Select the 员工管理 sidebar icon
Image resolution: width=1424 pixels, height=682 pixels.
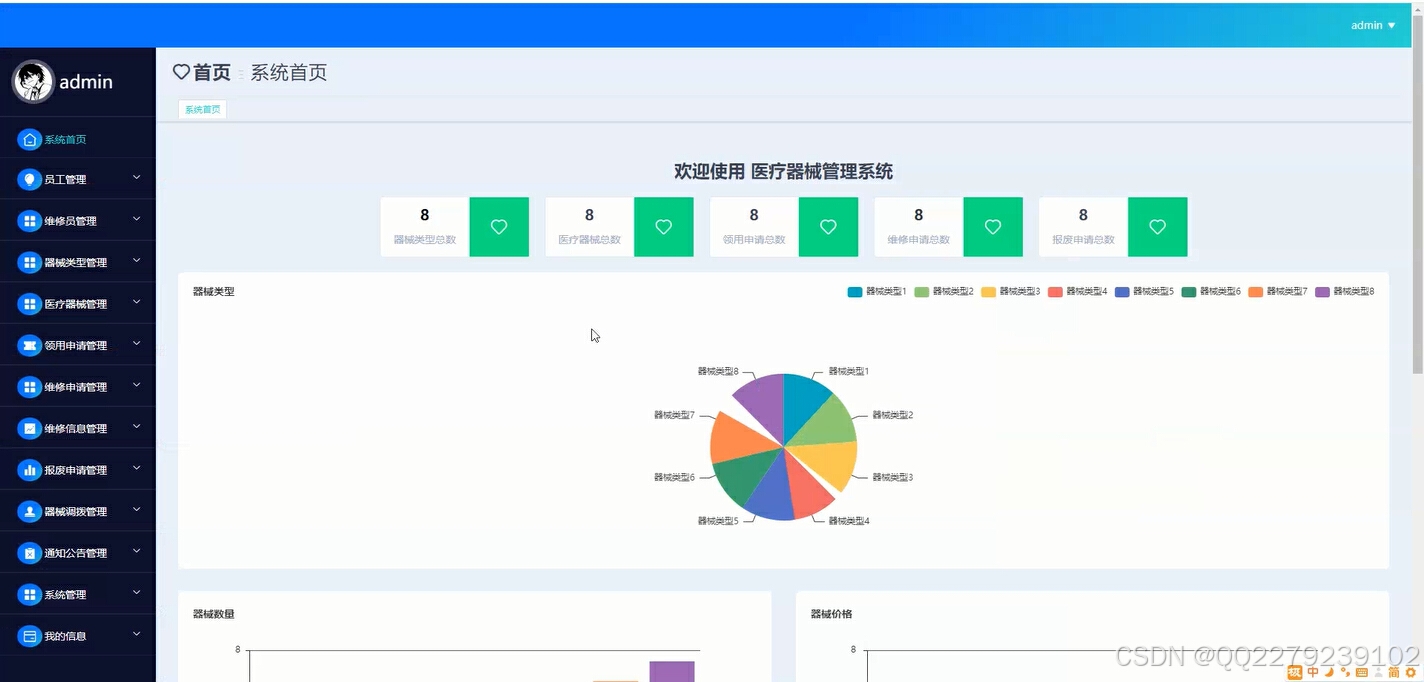[31, 178]
